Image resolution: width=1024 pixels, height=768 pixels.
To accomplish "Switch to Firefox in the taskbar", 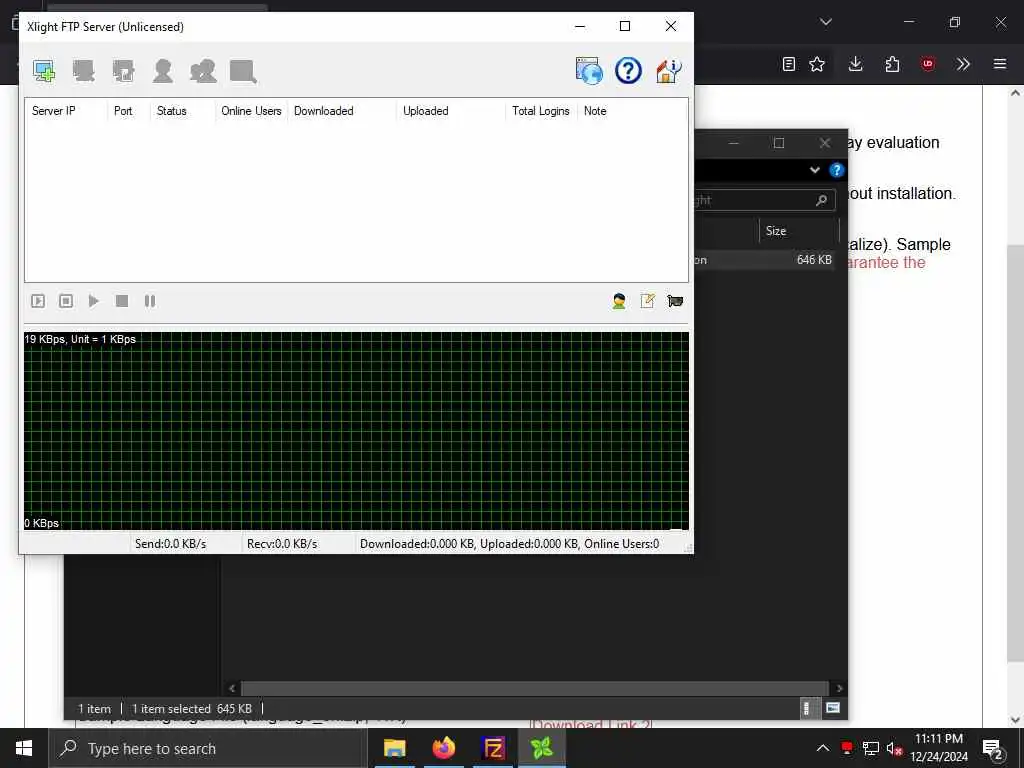I will (443, 748).
